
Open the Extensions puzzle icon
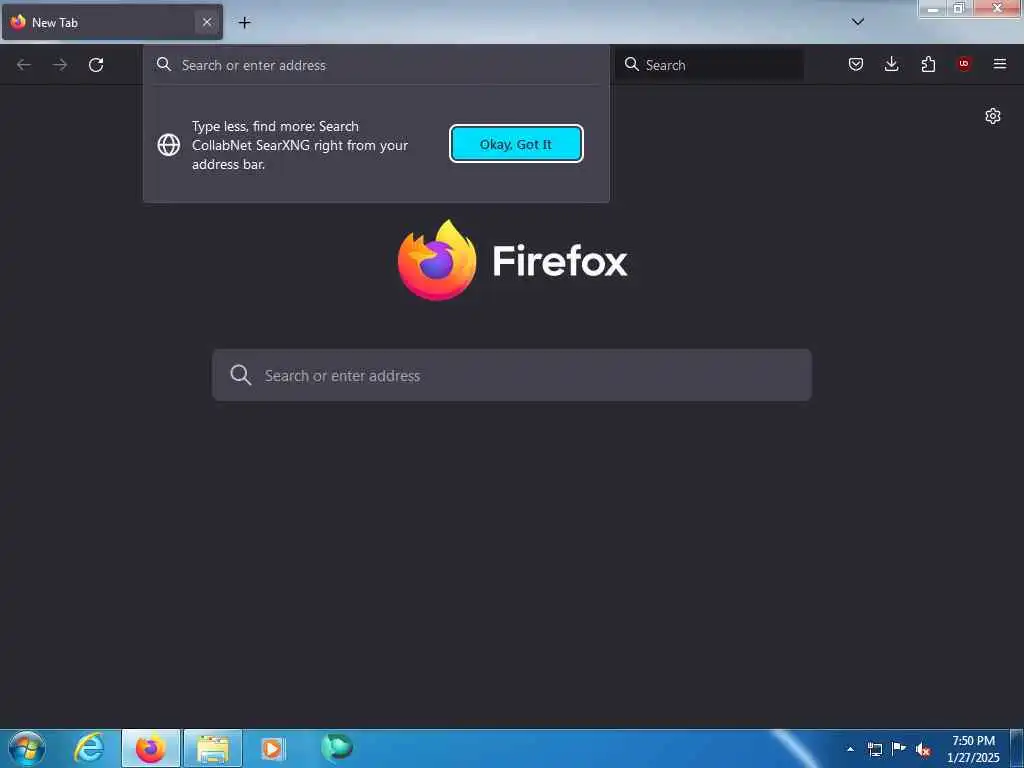pos(928,64)
